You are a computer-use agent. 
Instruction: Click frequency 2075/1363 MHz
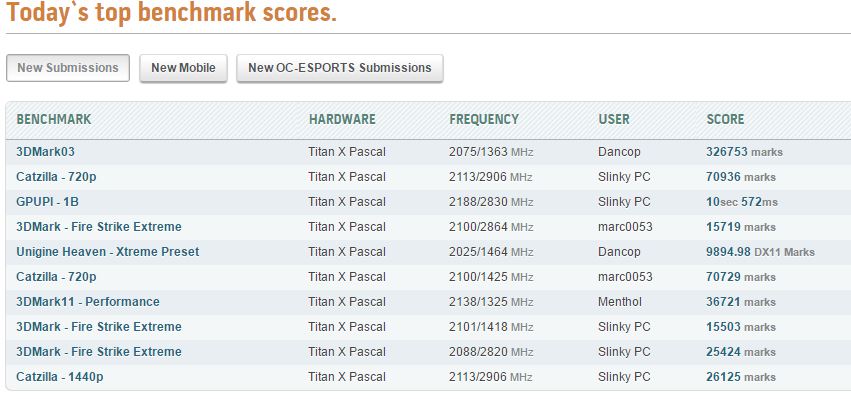491,152
